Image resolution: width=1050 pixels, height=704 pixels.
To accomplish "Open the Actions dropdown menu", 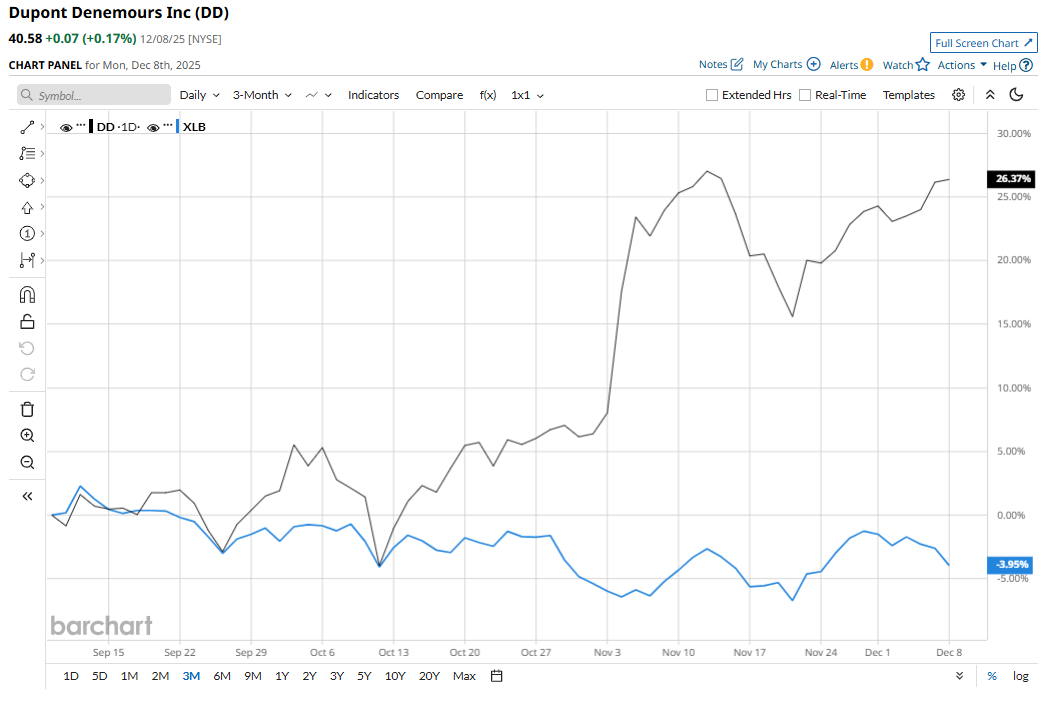I will (962, 65).
